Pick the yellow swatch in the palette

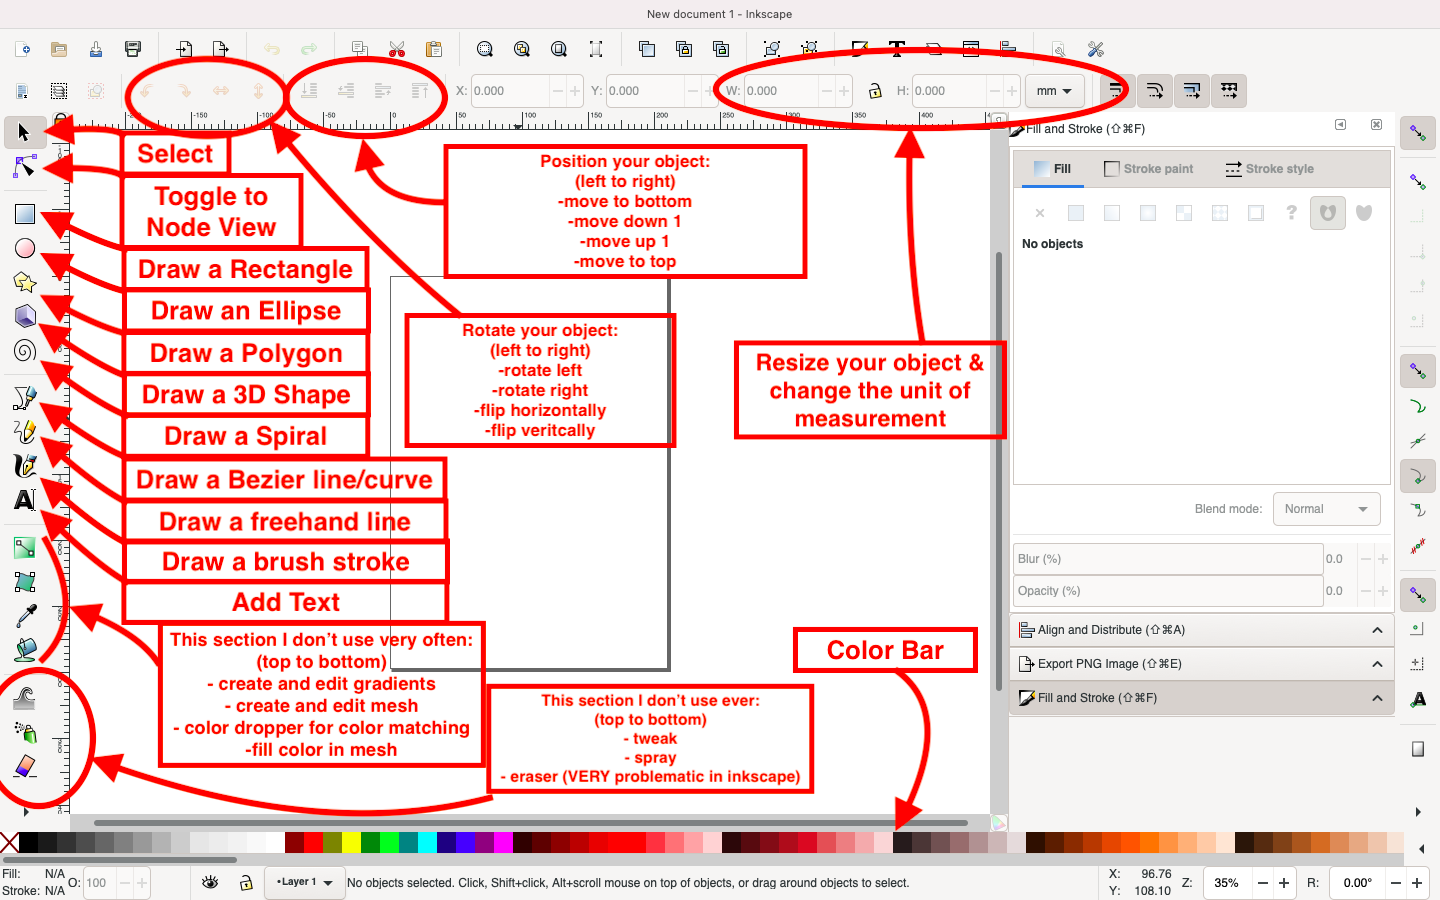coord(351,842)
